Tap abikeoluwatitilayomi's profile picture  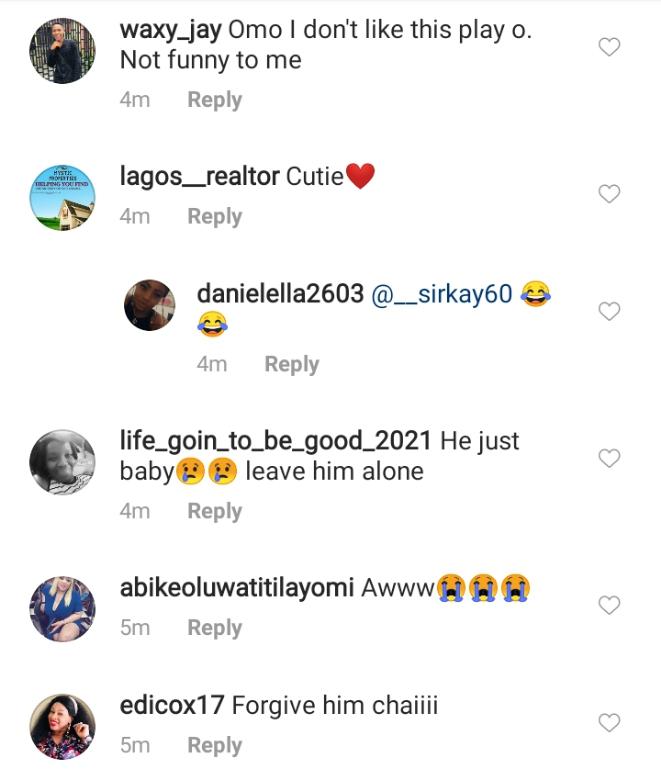(x=62, y=608)
